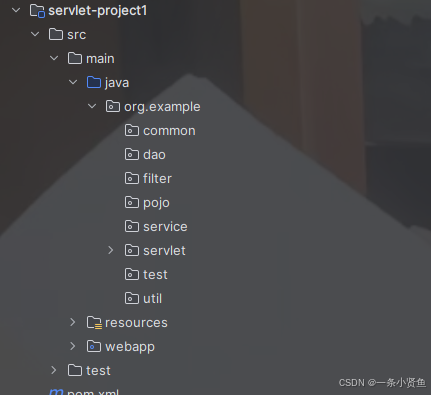Expand the servlet package chevron

111,250
